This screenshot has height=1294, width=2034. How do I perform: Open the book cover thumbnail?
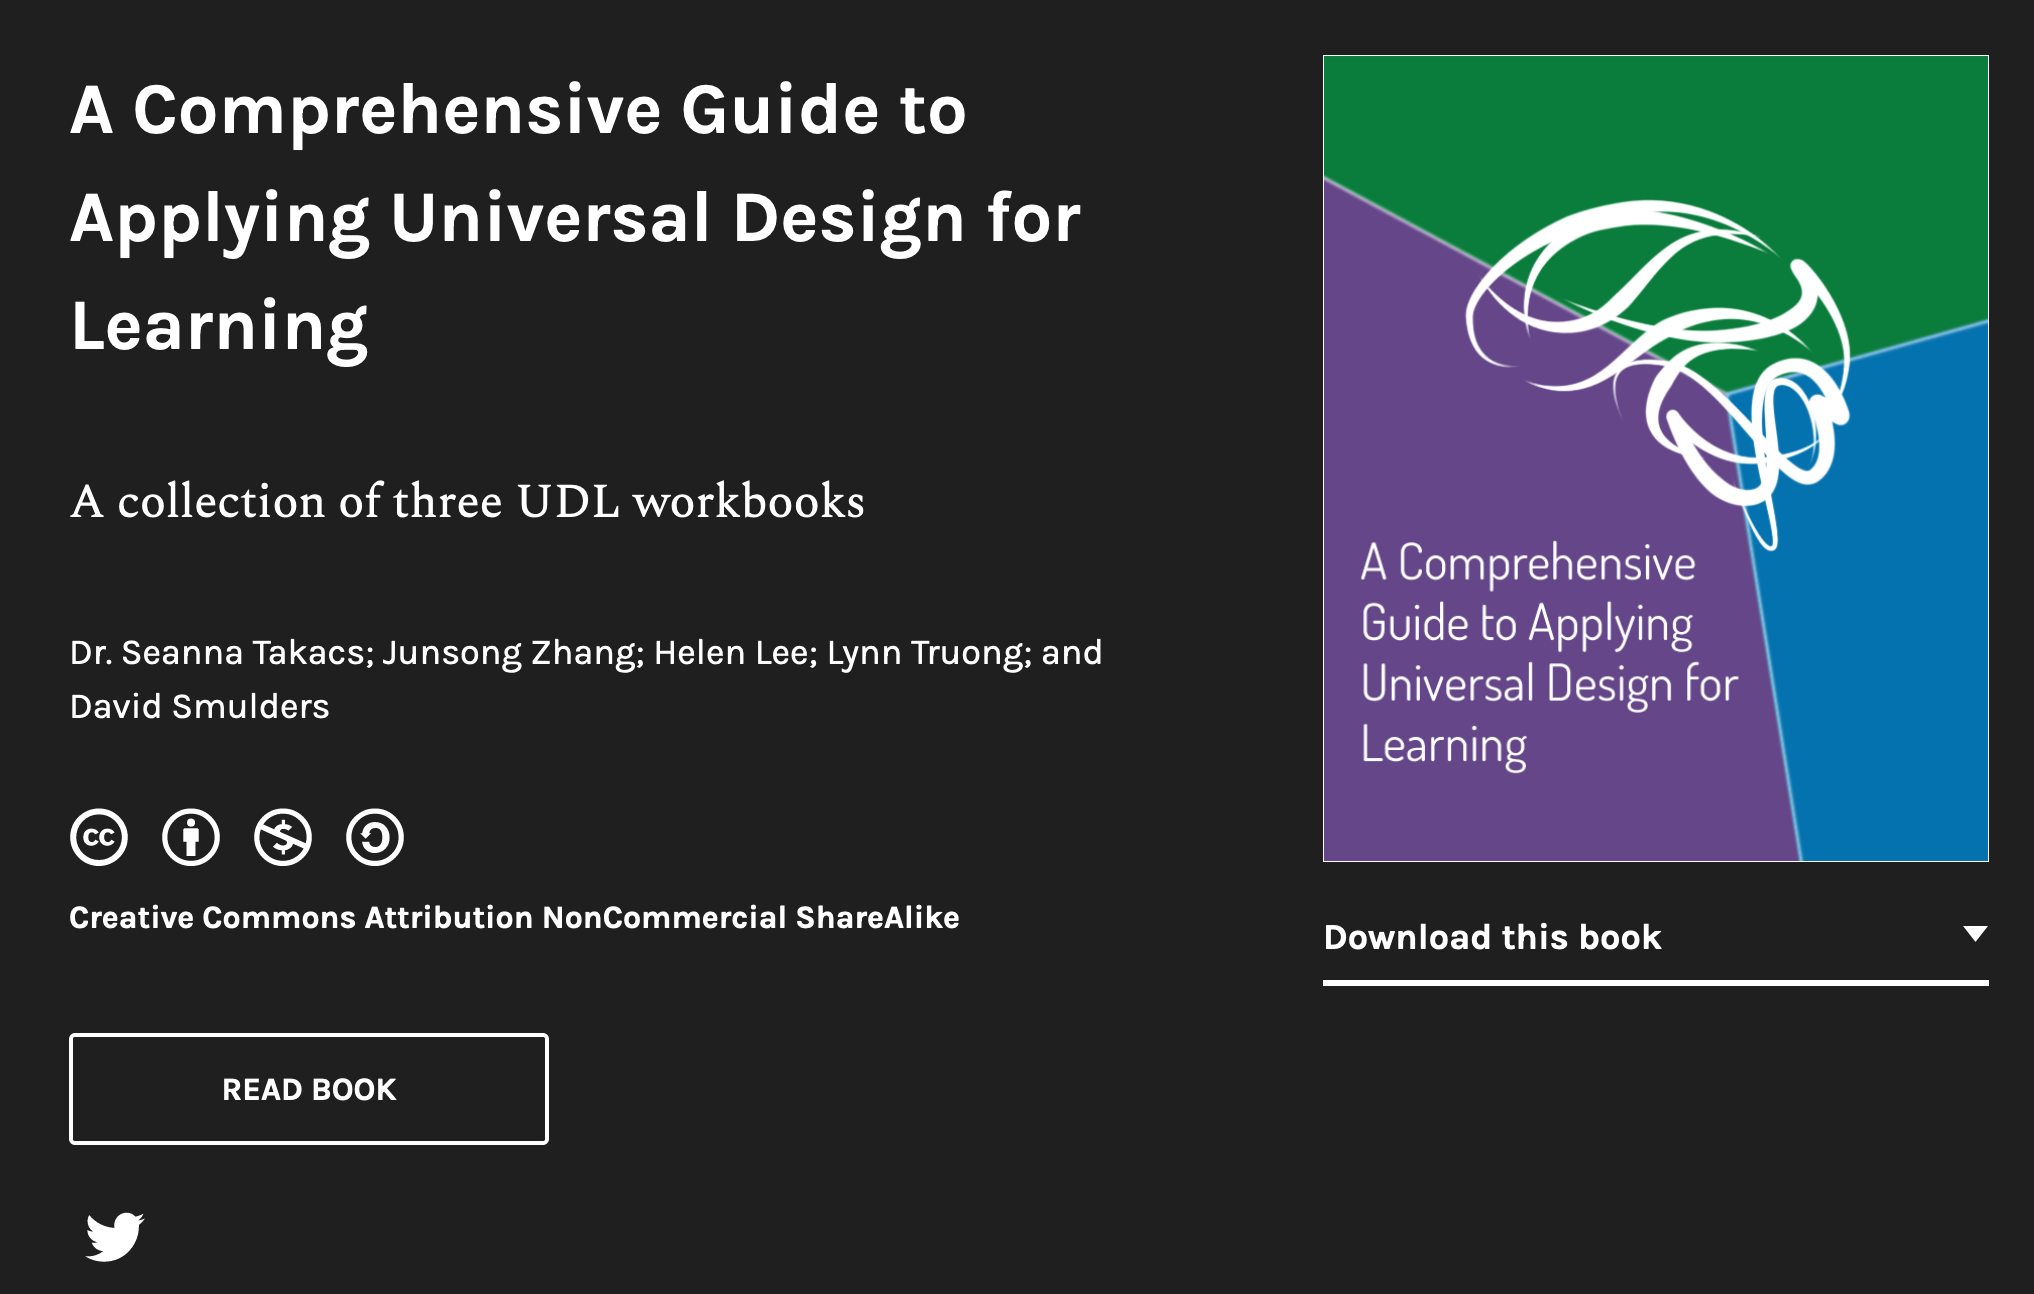[x=1655, y=460]
